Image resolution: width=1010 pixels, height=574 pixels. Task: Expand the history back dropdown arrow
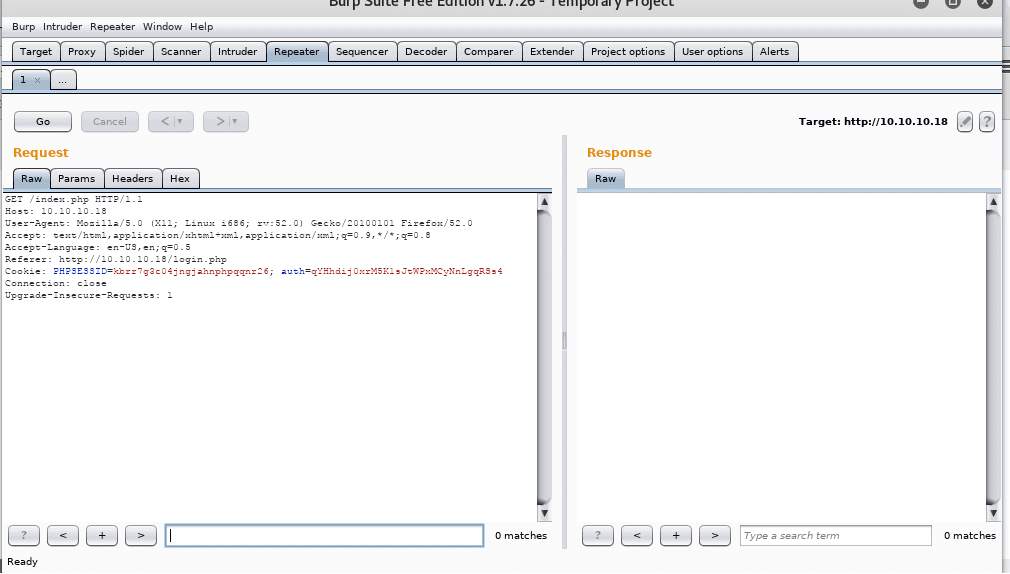tap(180, 122)
